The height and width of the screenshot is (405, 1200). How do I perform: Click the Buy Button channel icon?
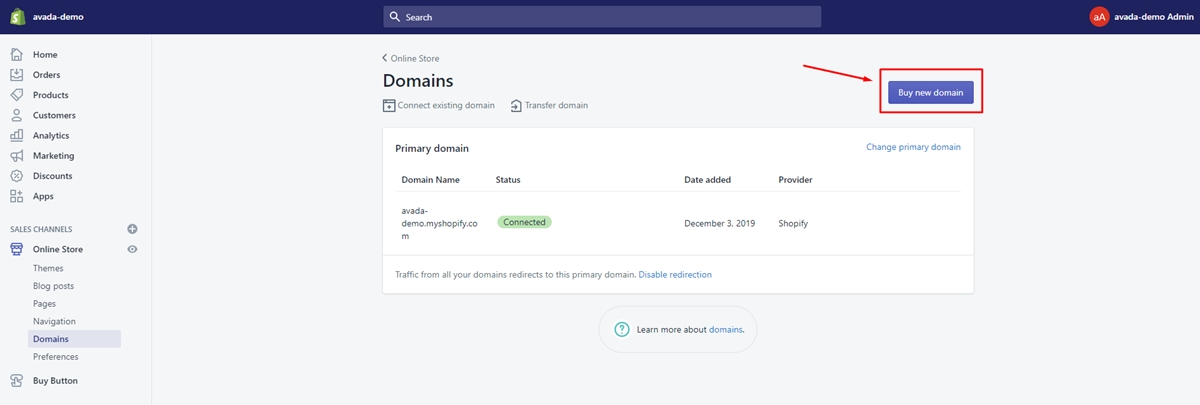click(17, 381)
